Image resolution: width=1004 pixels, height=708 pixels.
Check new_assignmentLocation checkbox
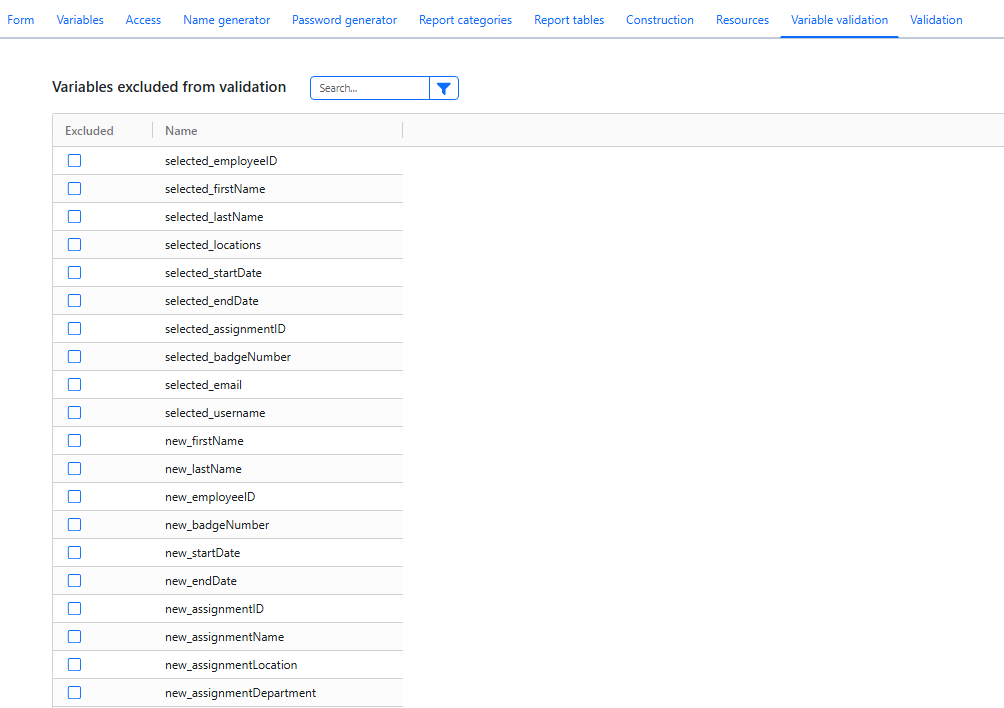(74, 664)
